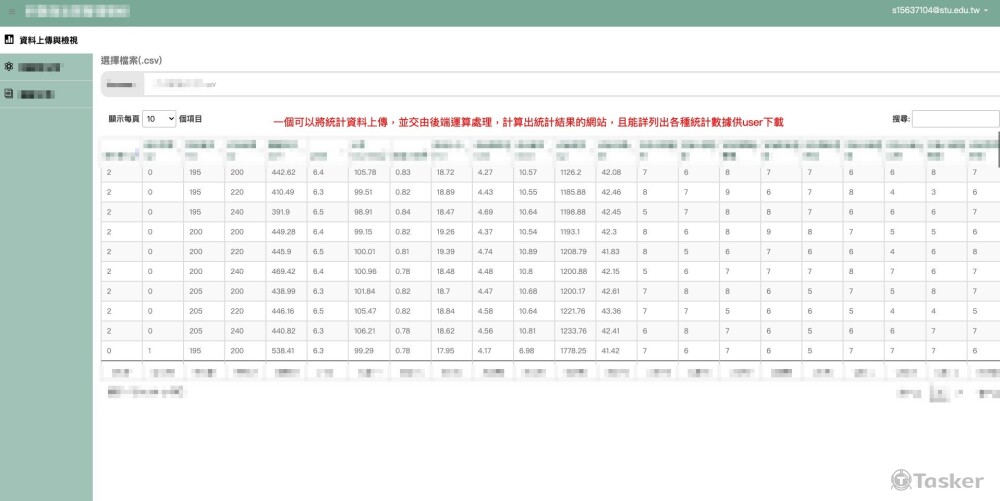The image size is (1000, 501).
Task: Click table cell 100.01
Action: pos(369,251)
